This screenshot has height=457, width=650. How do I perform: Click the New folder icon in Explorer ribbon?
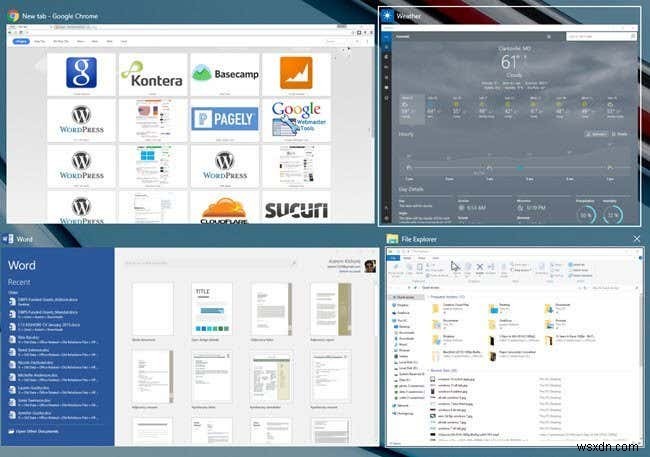tap(504, 269)
